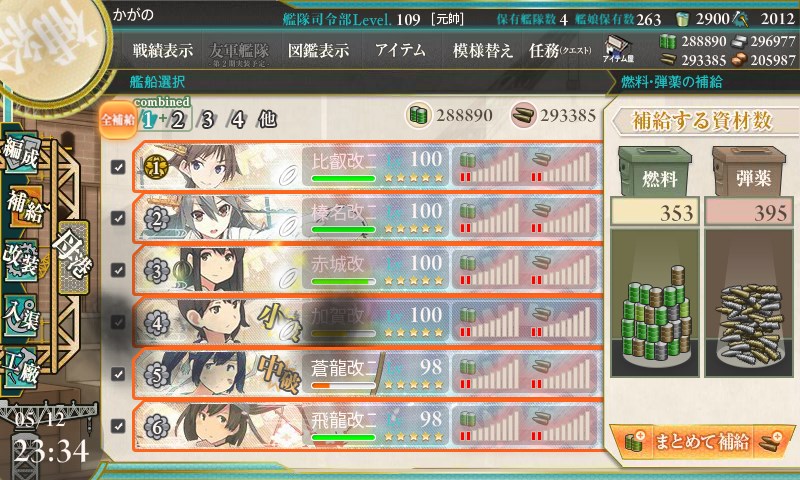Toggle the checkbox beside 赤城改
The width and height of the screenshot is (800, 480).
point(118,270)
